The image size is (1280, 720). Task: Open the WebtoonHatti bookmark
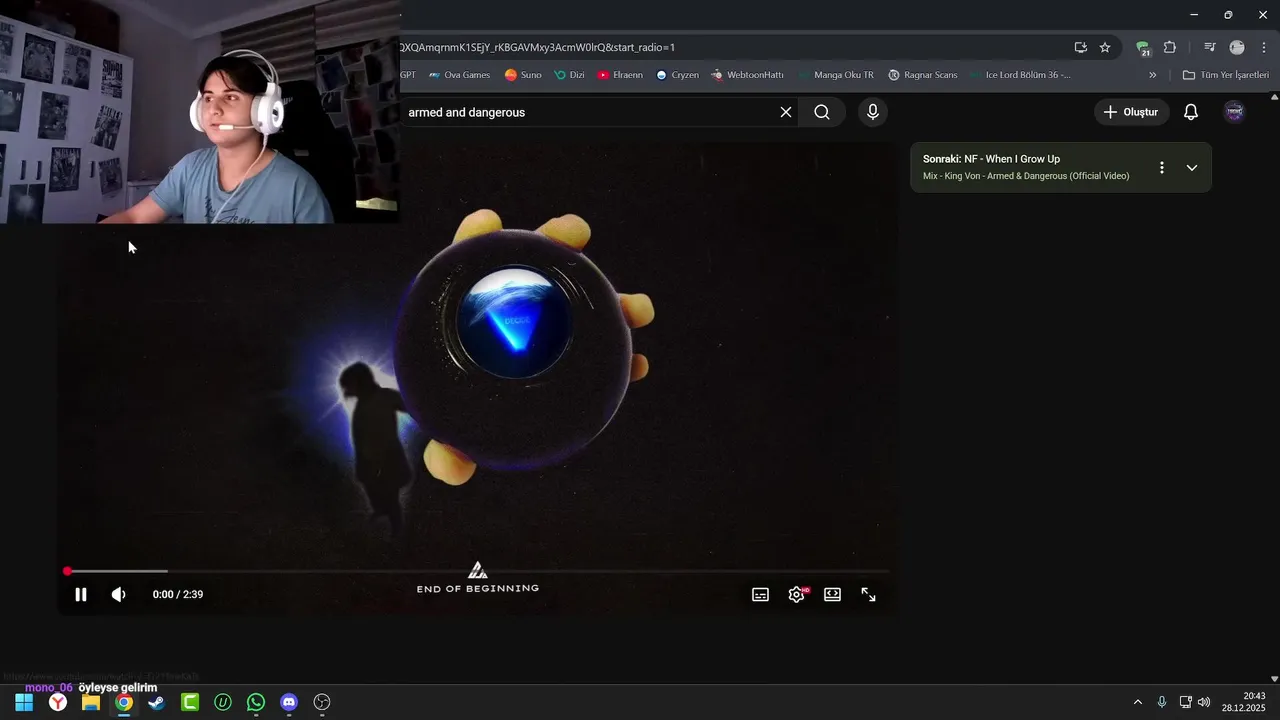coord(747,75)
